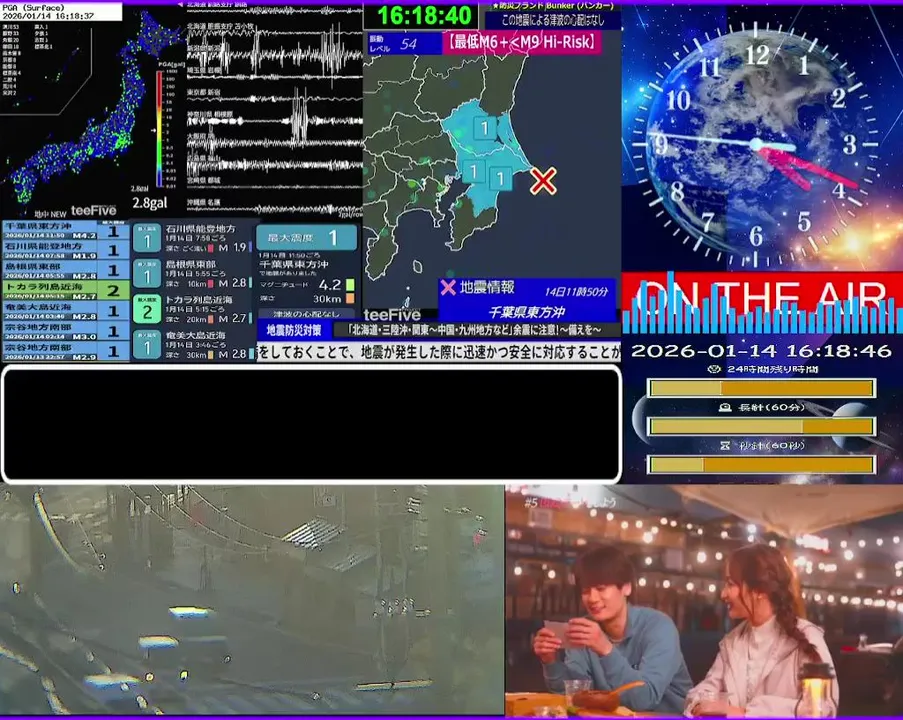
Task: Click the 30km depth value in detail panel
Action: pos(327,299)
